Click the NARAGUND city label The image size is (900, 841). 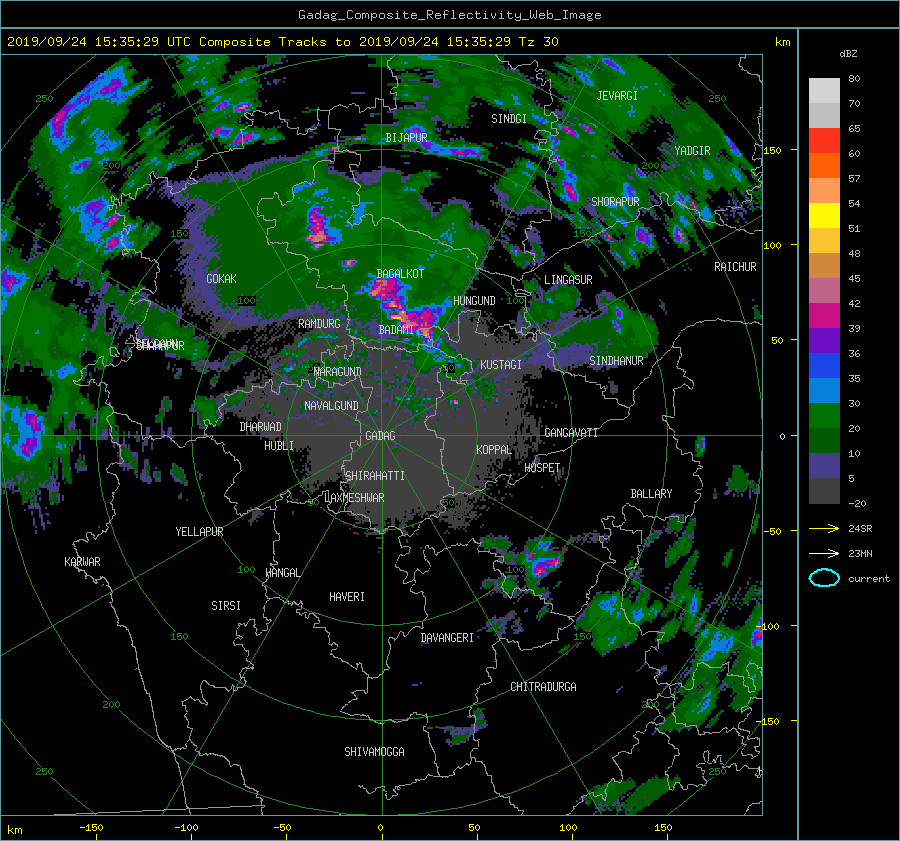coord(338,372)
